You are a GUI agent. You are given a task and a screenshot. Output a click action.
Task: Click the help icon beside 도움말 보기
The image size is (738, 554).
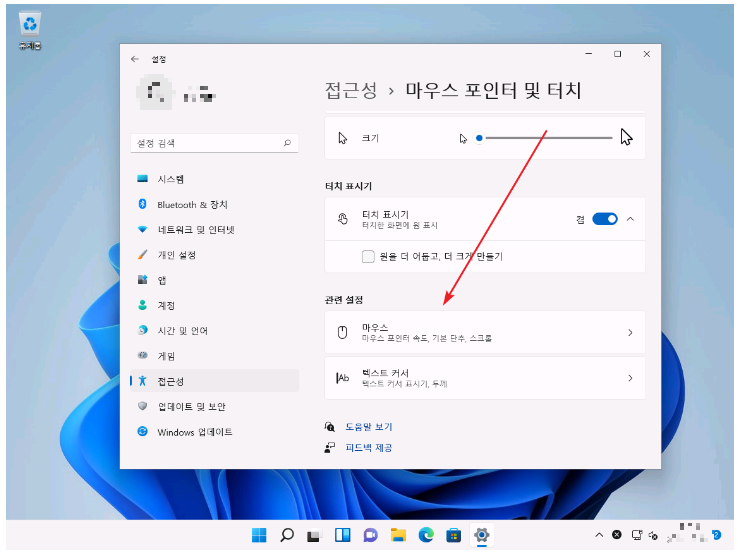click(329, 426)
